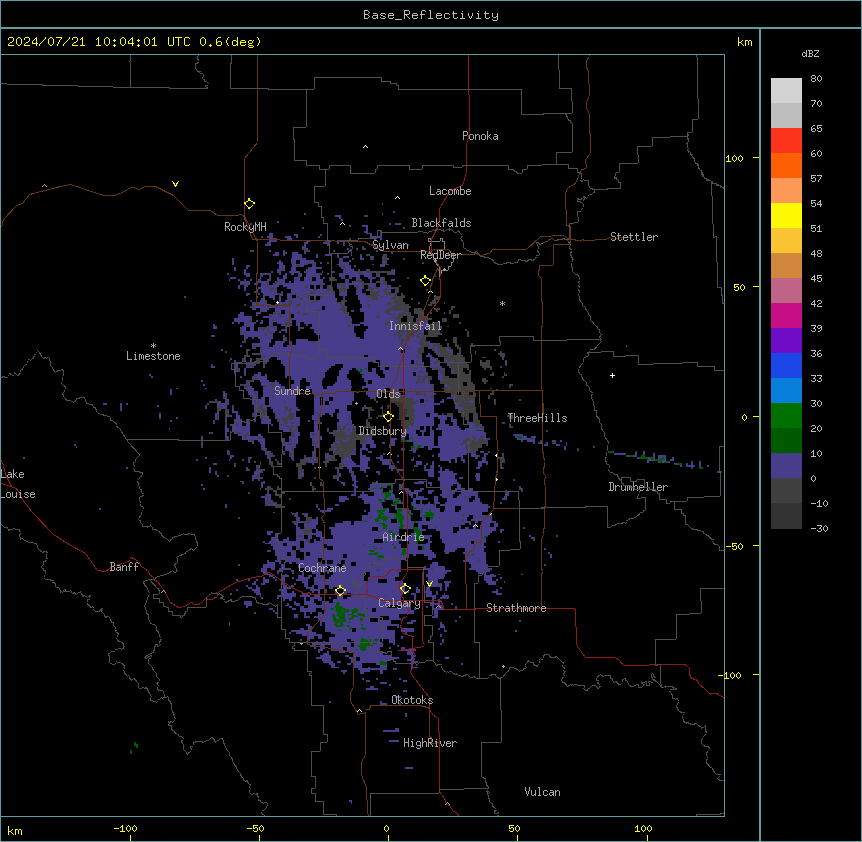
Task: Click the -50 tick on the vertical axis
Action: [x=734, y=546]
